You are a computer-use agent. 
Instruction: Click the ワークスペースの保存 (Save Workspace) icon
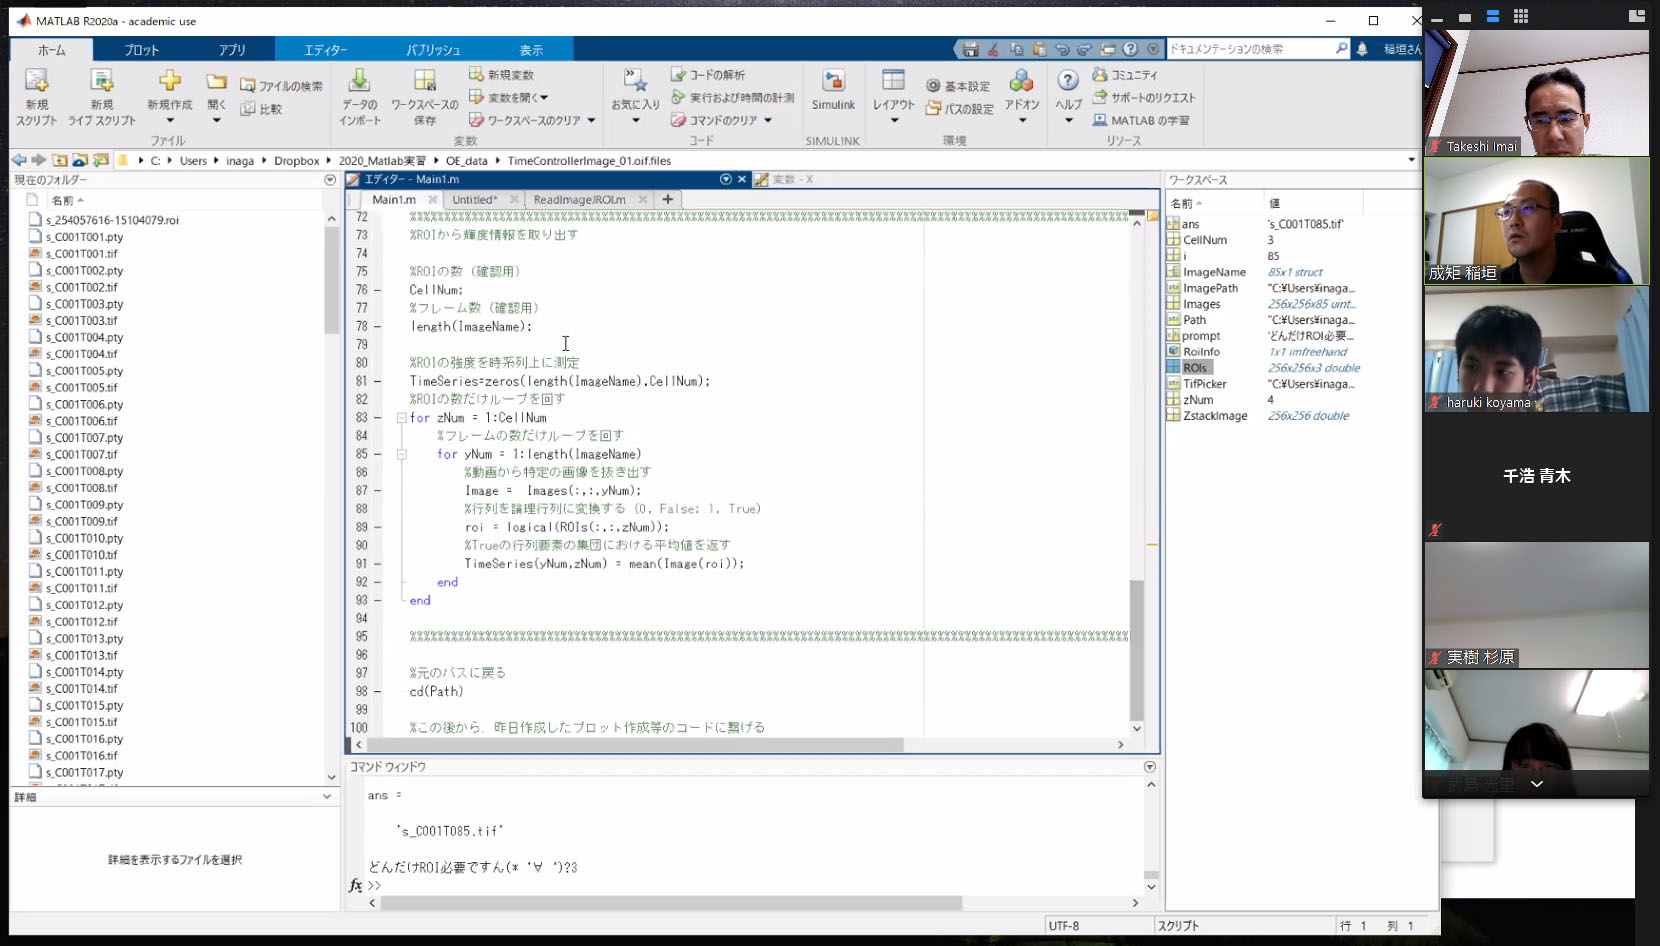tap(425, 82)
